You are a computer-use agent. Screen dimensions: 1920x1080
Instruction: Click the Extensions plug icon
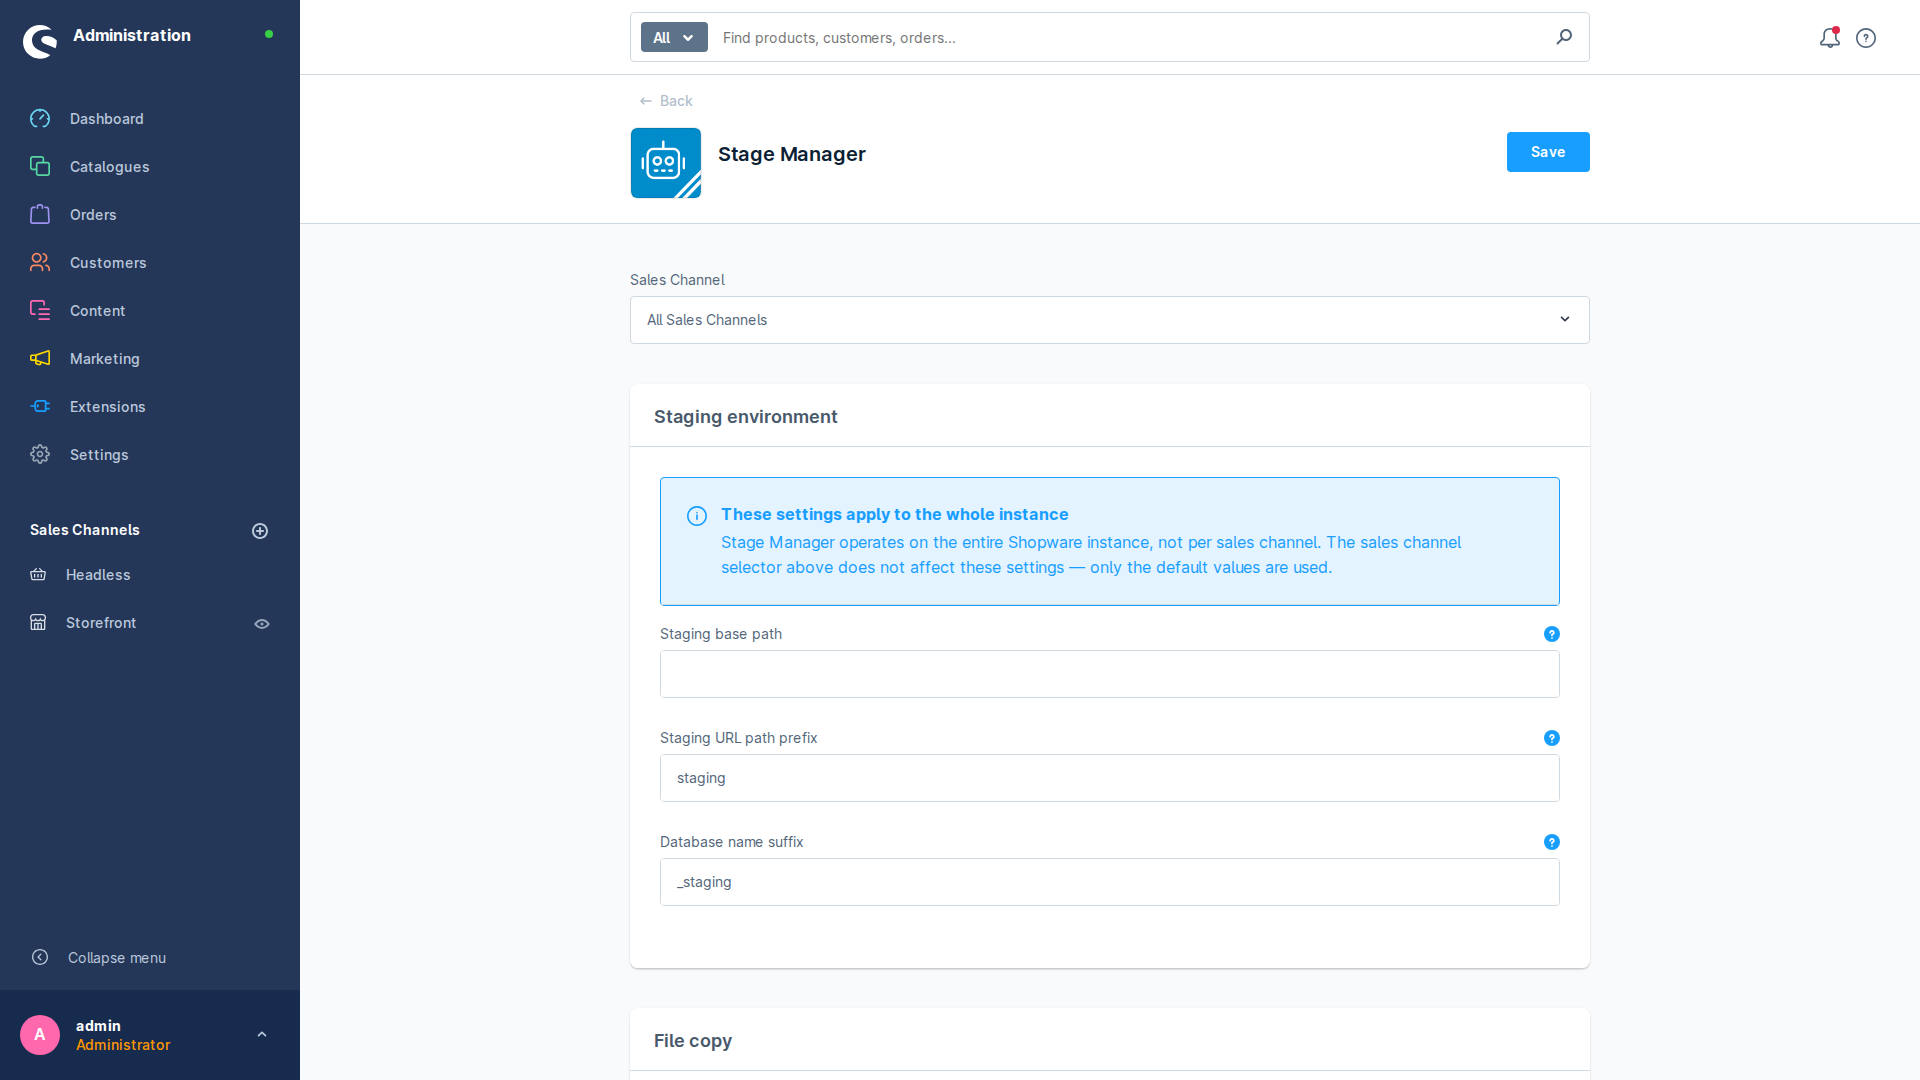[x=40, y=407]
